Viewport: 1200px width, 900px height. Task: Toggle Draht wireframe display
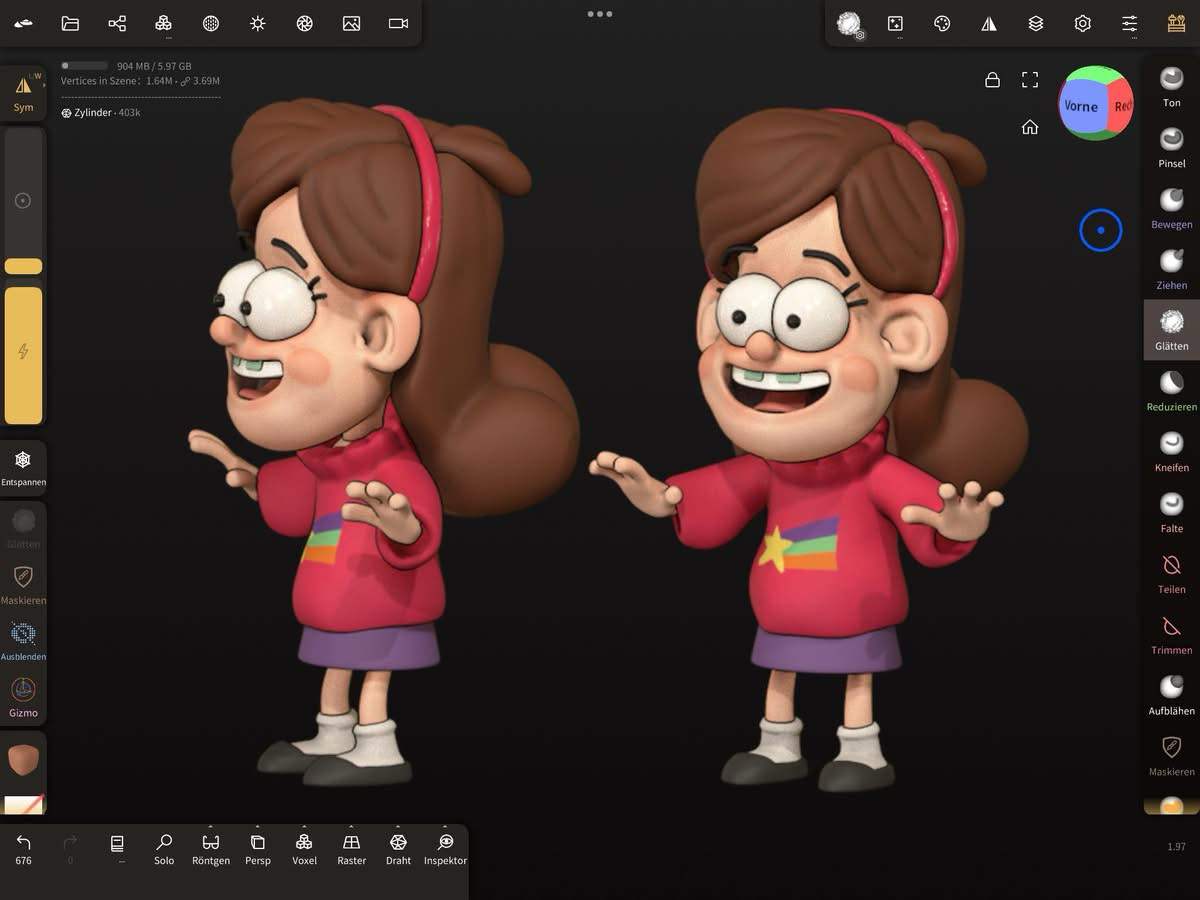click(x=398, y=849)
